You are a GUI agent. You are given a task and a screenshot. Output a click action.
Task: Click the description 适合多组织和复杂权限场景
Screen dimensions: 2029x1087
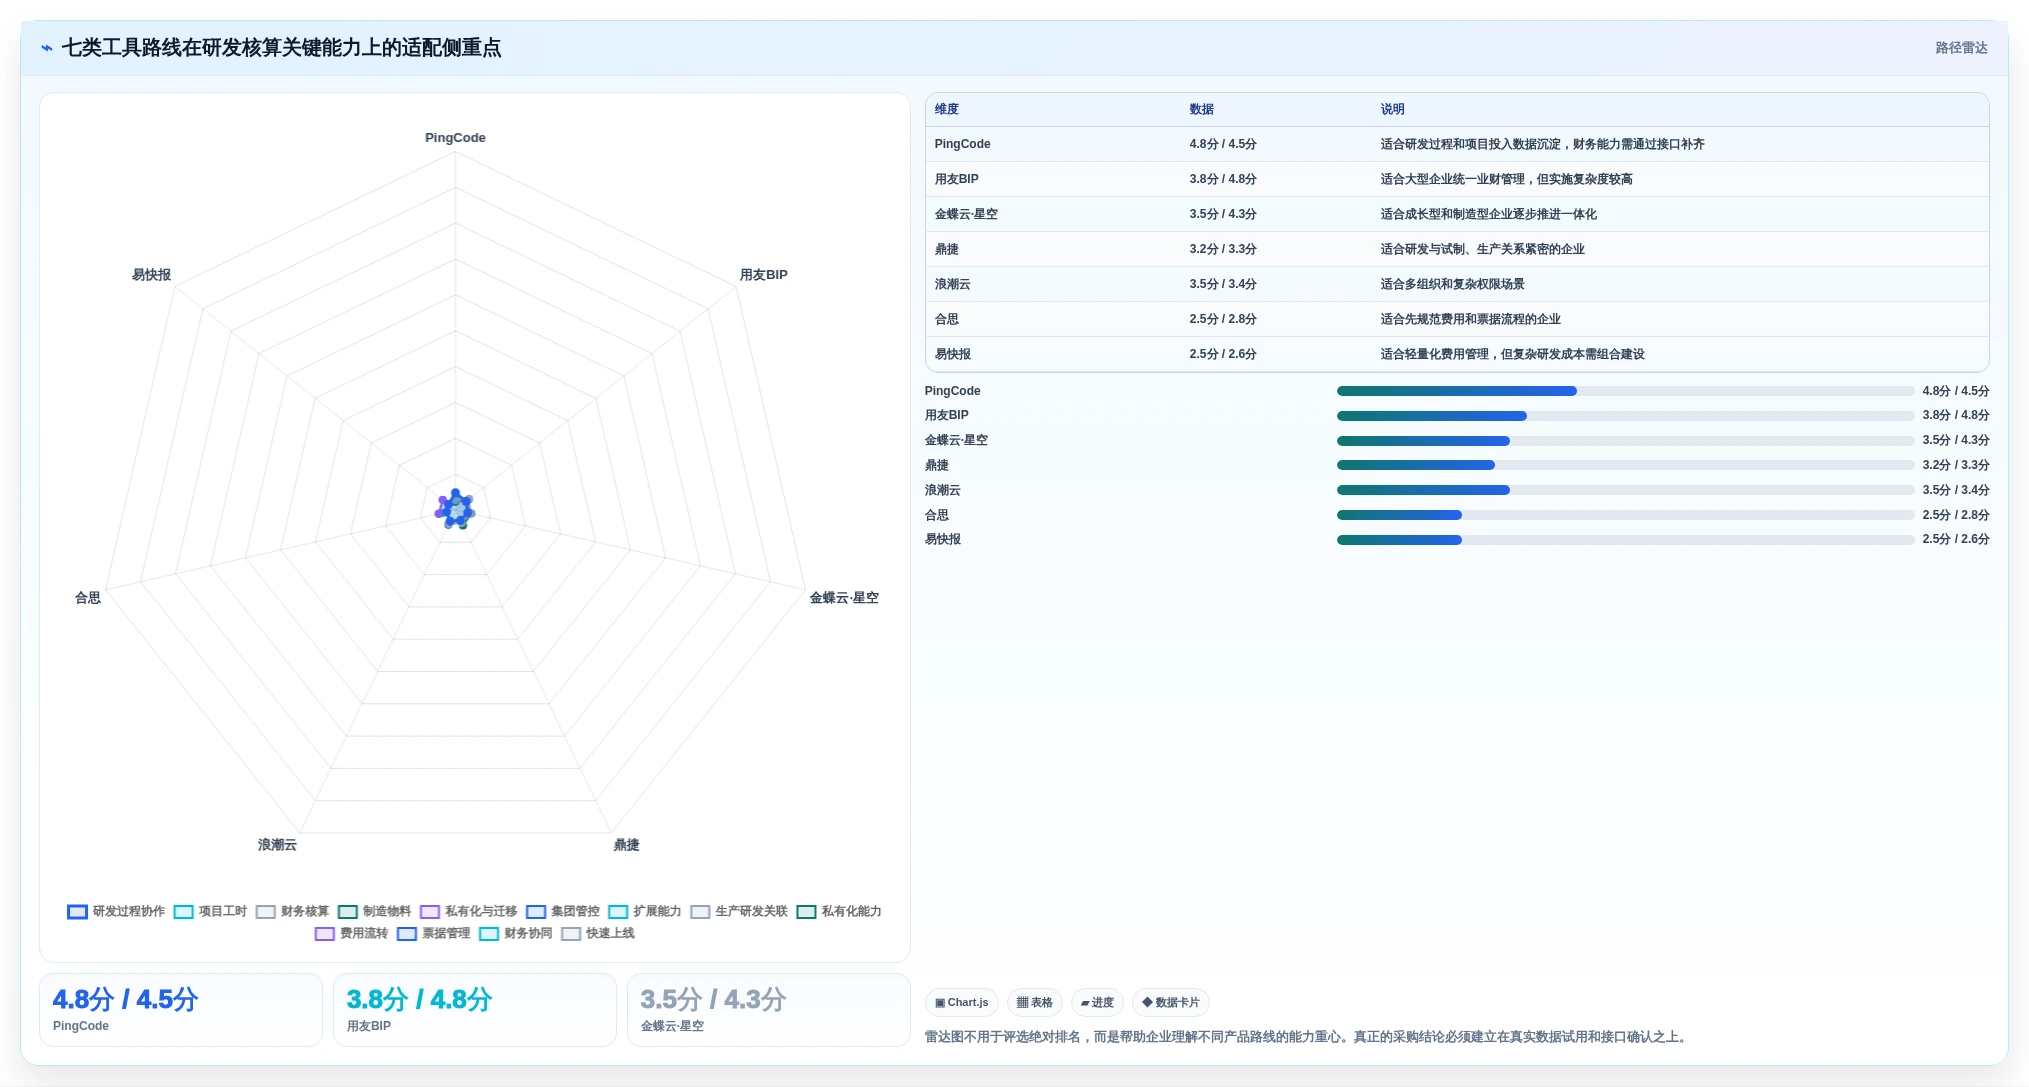(1452, 284)
